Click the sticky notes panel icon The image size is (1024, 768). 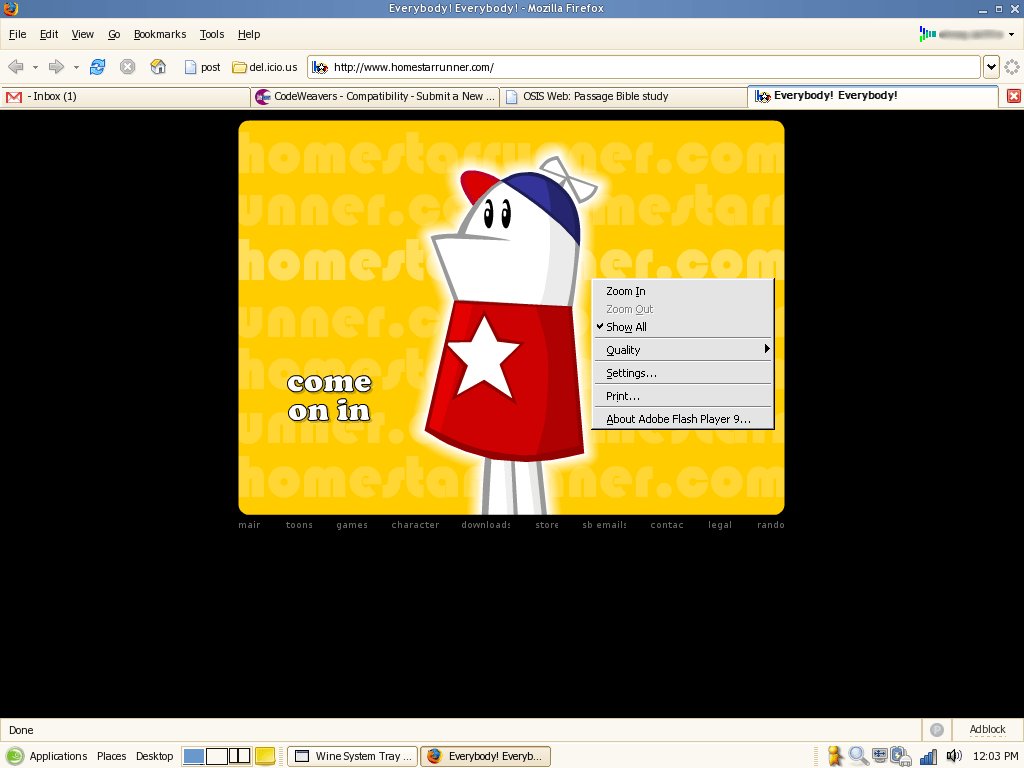(x=264, y=756)
